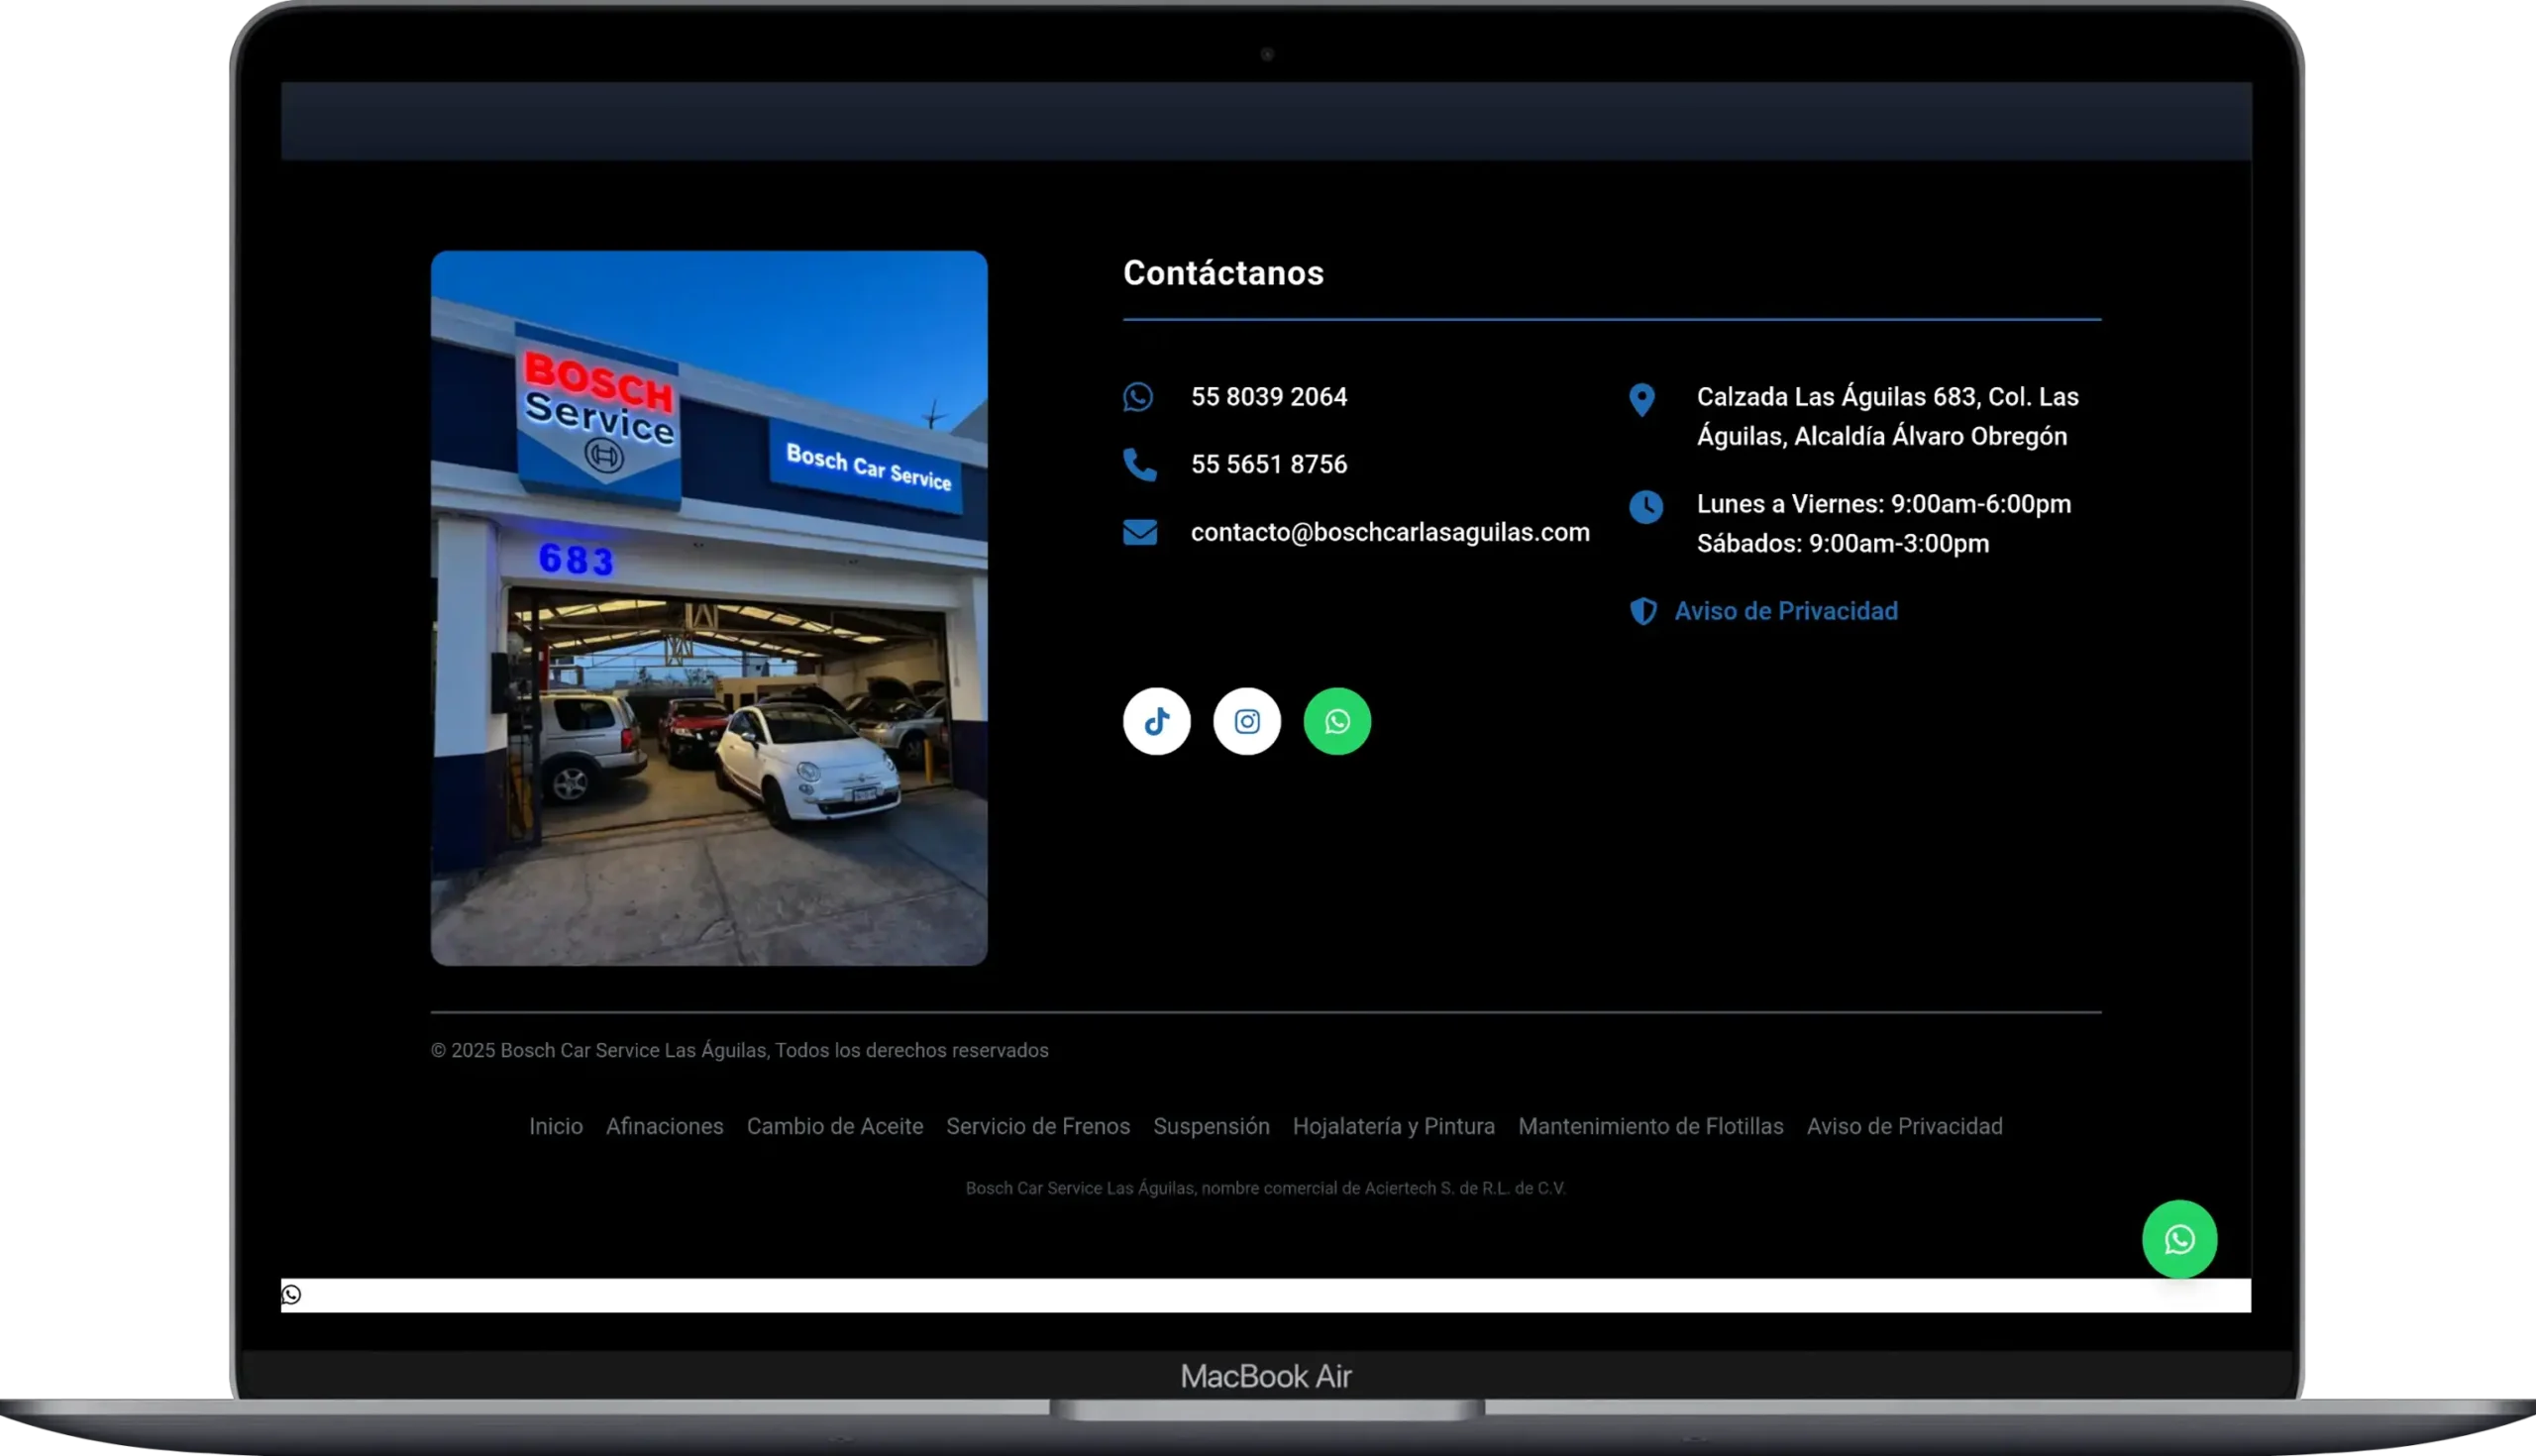
Task: Open Afinaciones in the footer menu
Action: click(x=664, y=1126)
